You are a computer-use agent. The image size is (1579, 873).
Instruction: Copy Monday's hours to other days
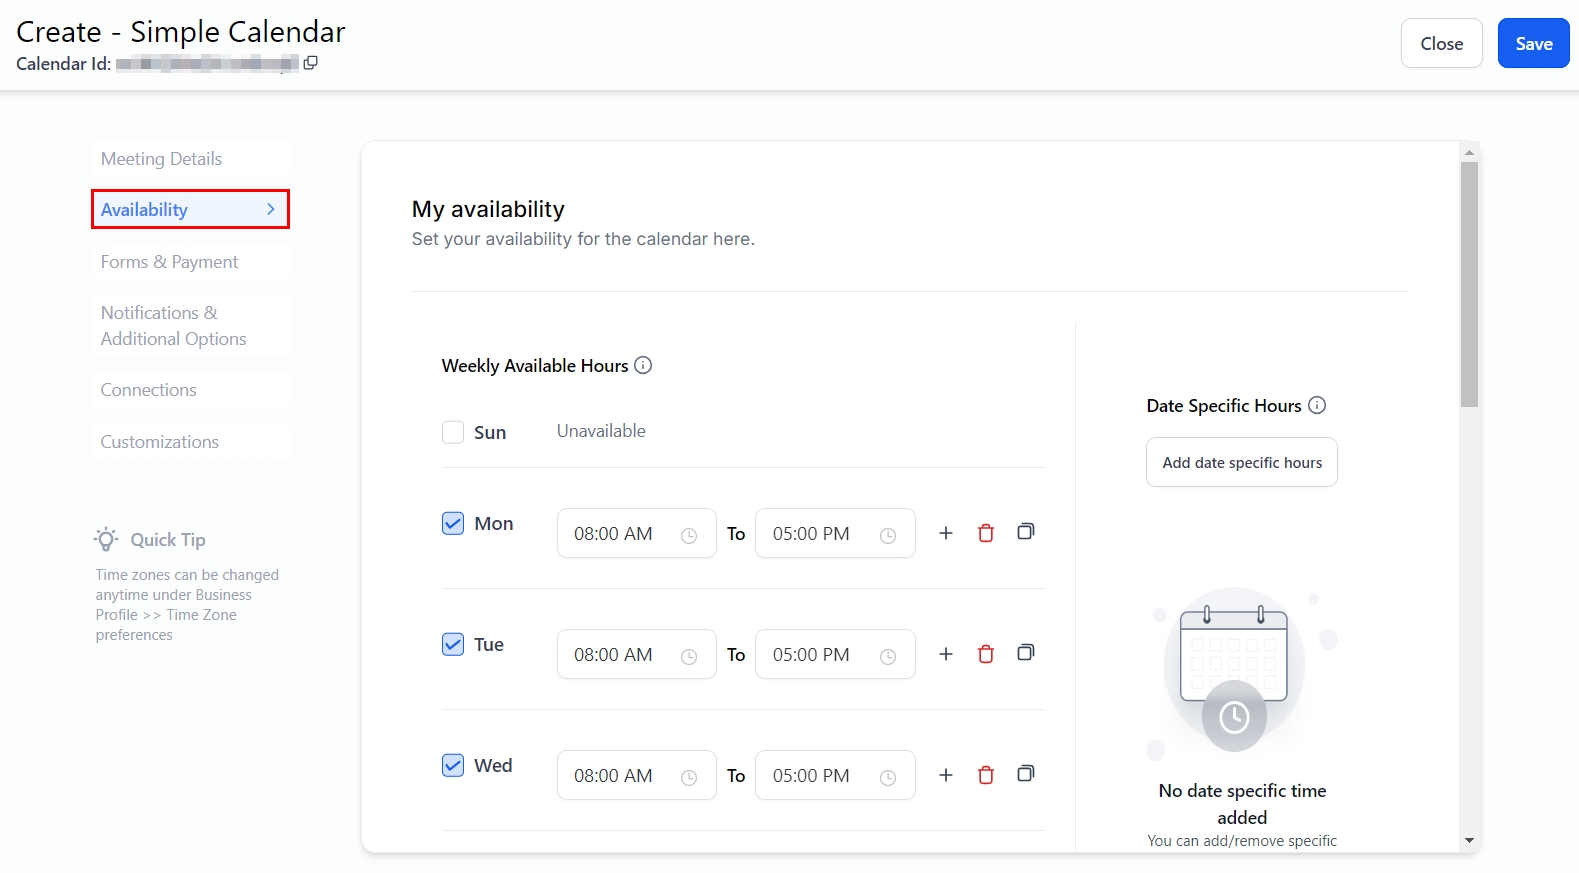[1025, 532]
